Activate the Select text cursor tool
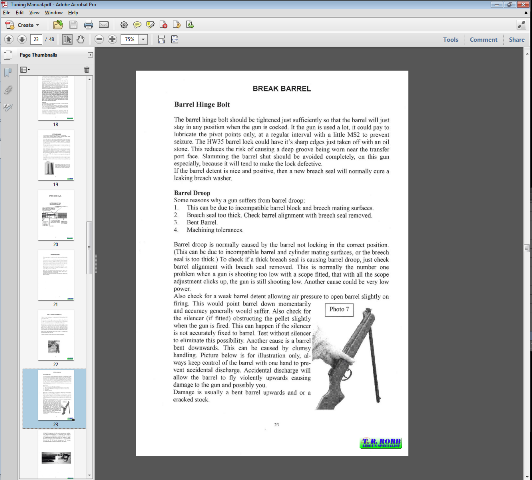 click(x=67, y=39)
